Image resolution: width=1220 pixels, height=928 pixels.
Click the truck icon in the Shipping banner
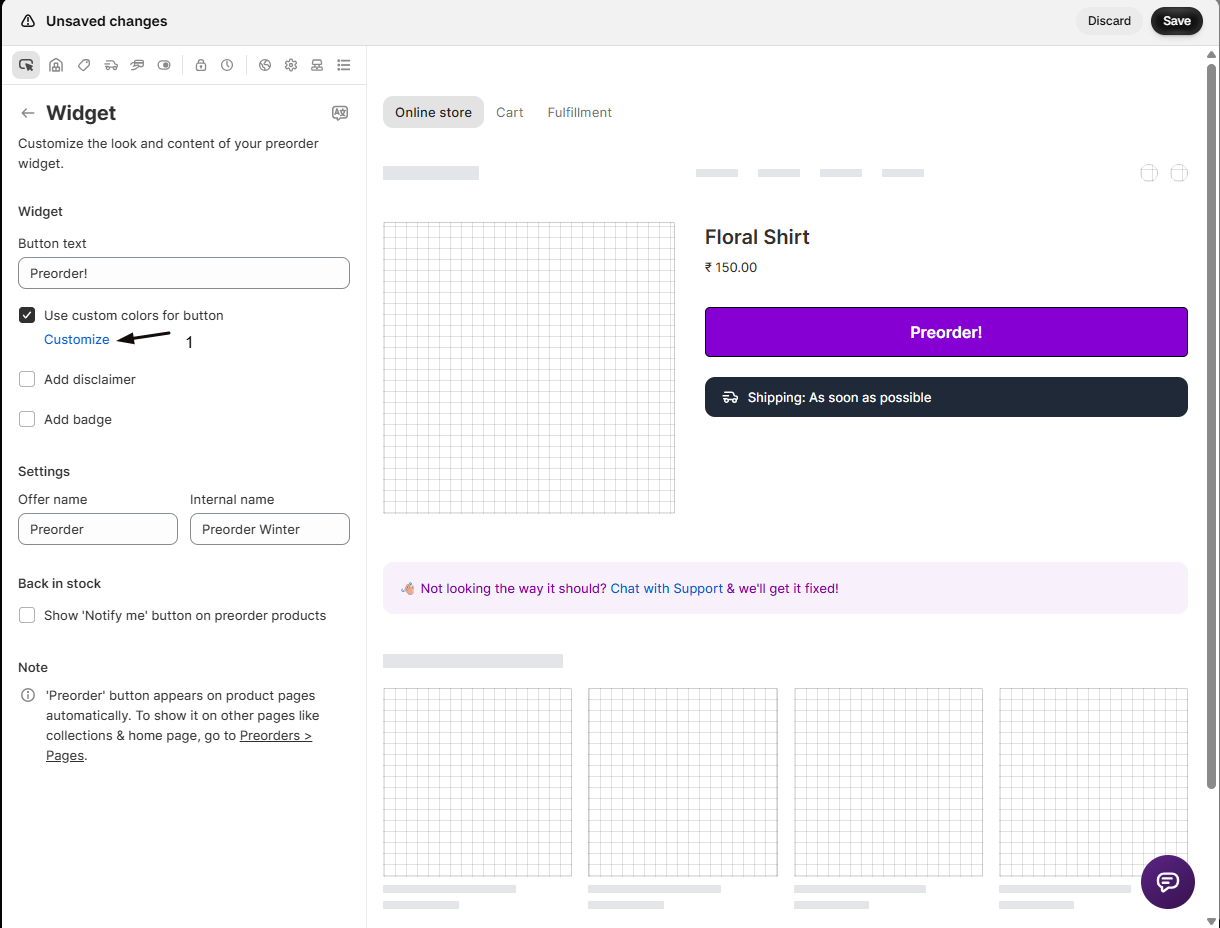click(730, 397)
